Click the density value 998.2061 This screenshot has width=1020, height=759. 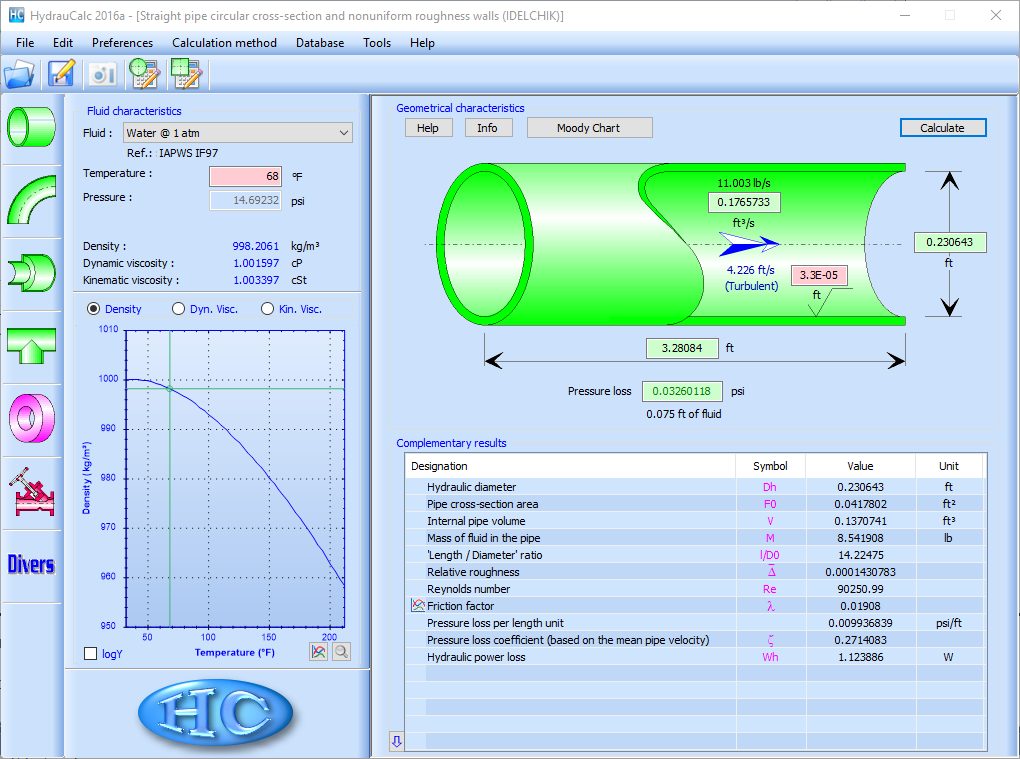(x=256, y=246)
